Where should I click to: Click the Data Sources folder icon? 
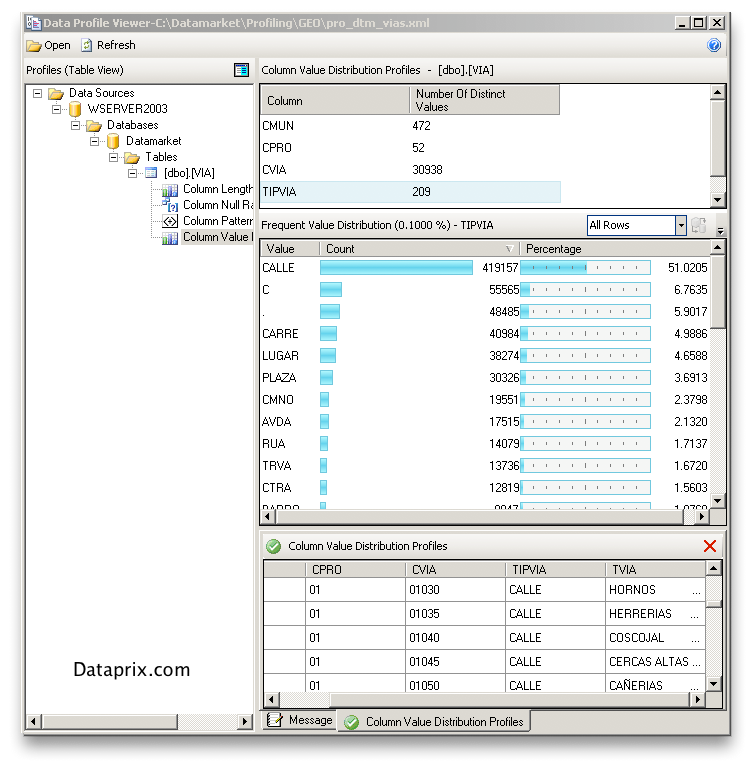[56, 93]
